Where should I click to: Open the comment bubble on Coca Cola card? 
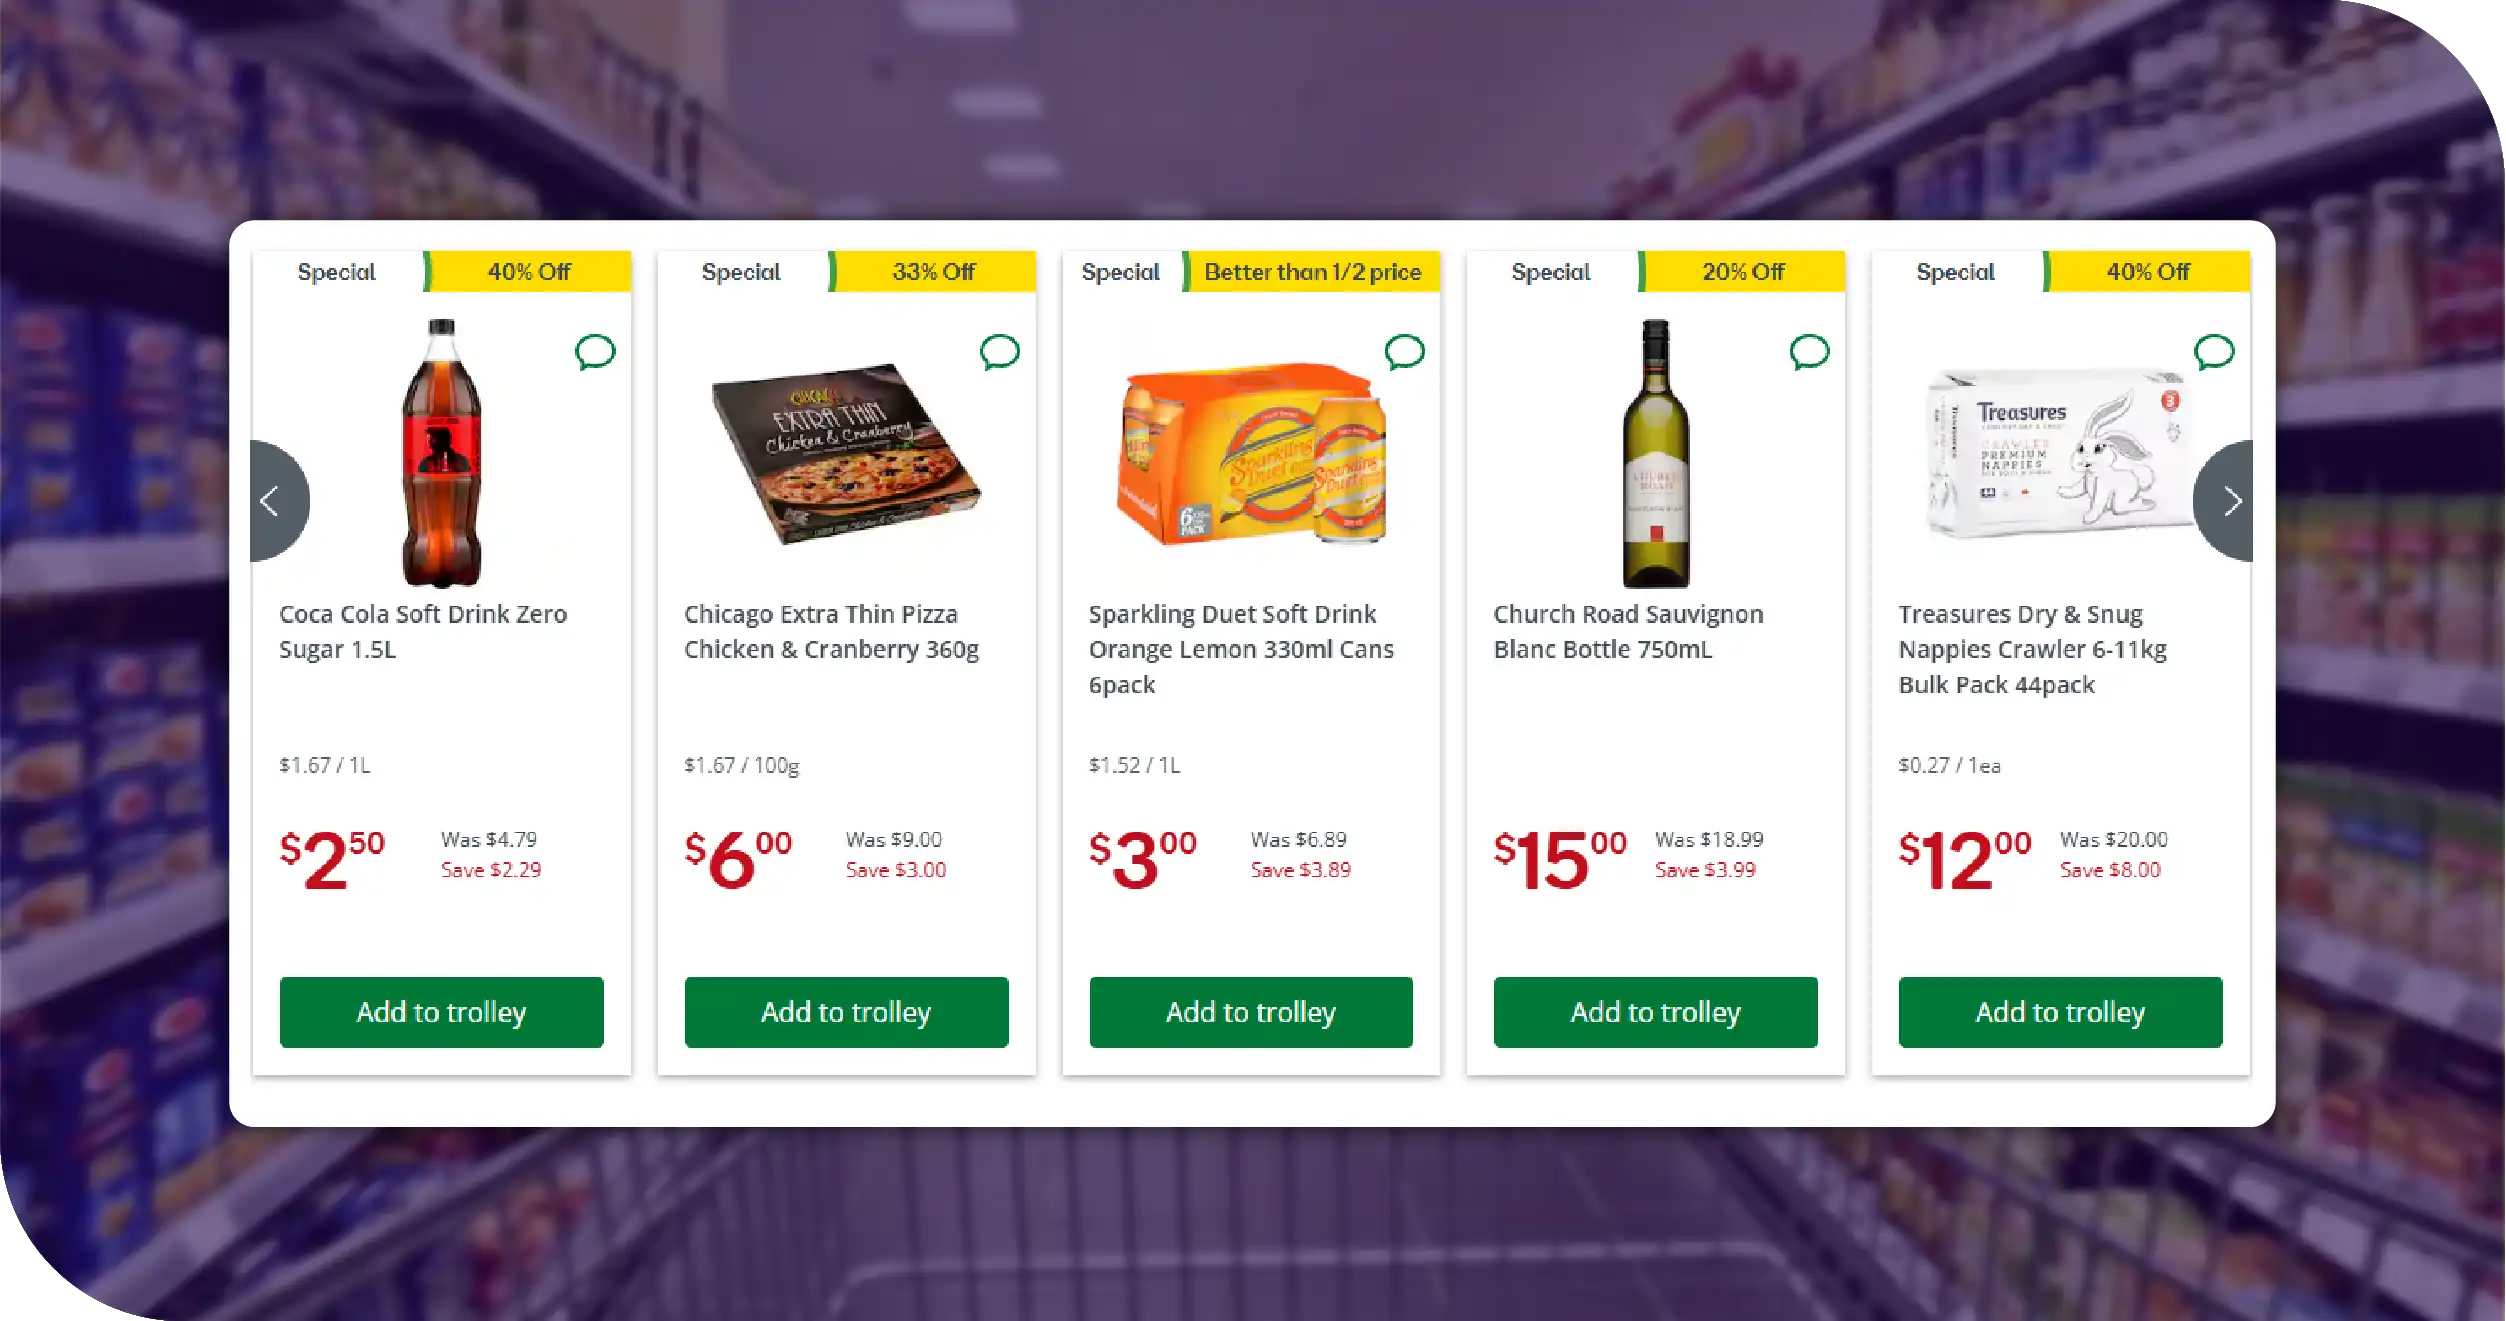coord(594,353)
